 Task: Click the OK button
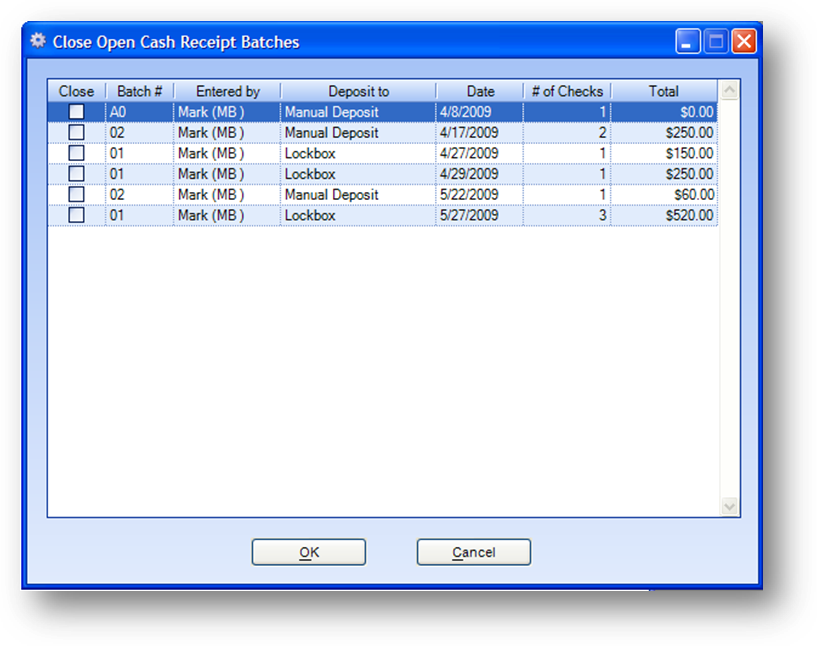pos(308,552)
